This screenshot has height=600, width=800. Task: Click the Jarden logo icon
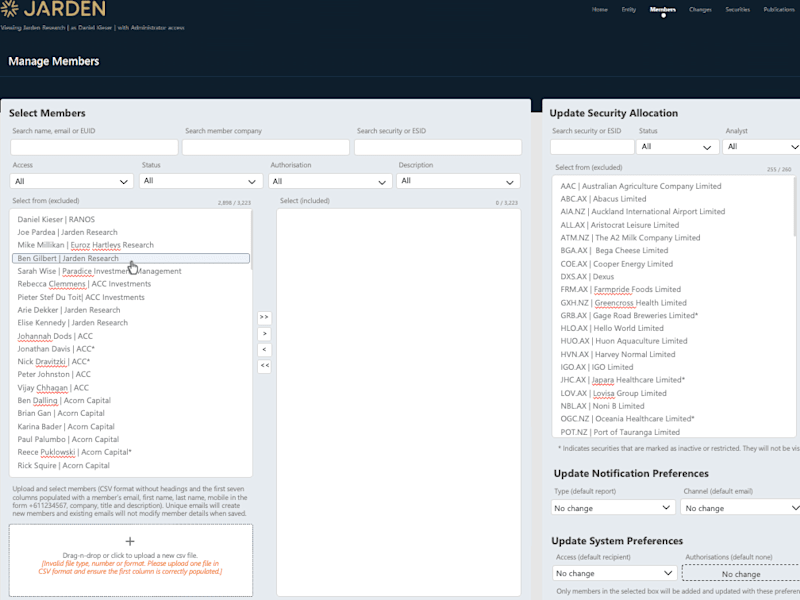pos(9,8)
